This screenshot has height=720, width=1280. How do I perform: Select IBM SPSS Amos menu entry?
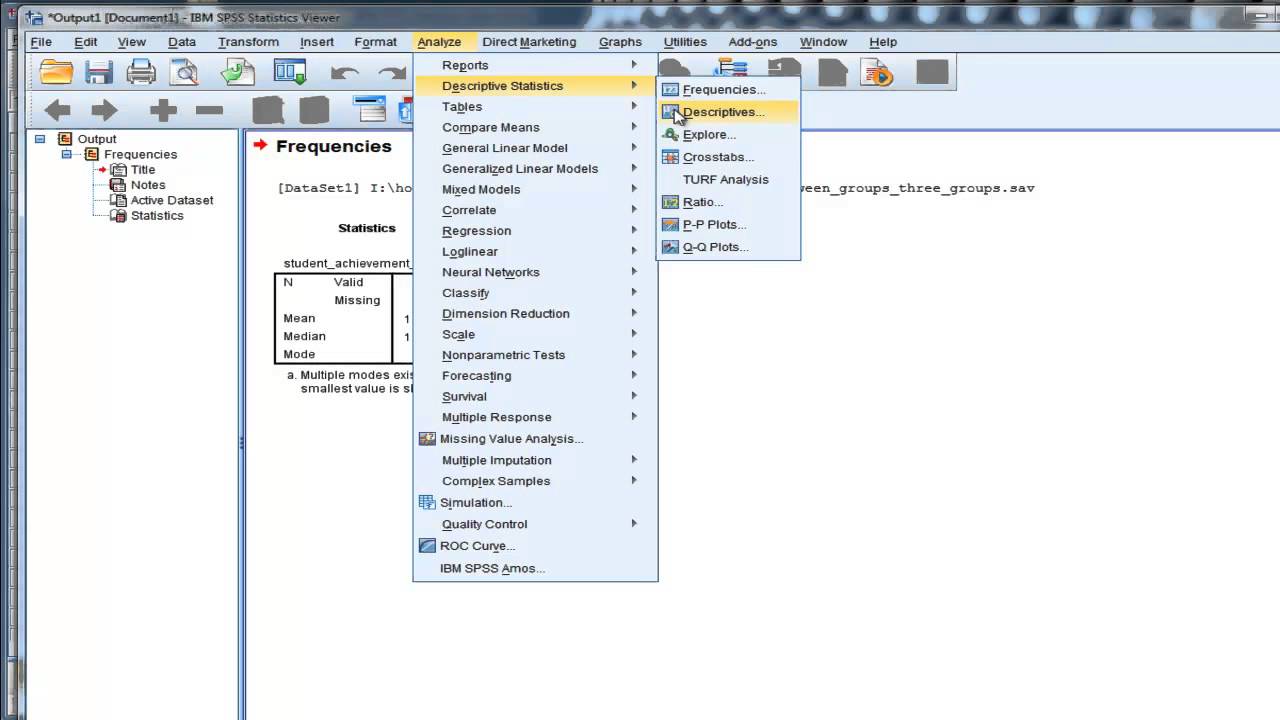pyautogui.click(x=535, y=568)
